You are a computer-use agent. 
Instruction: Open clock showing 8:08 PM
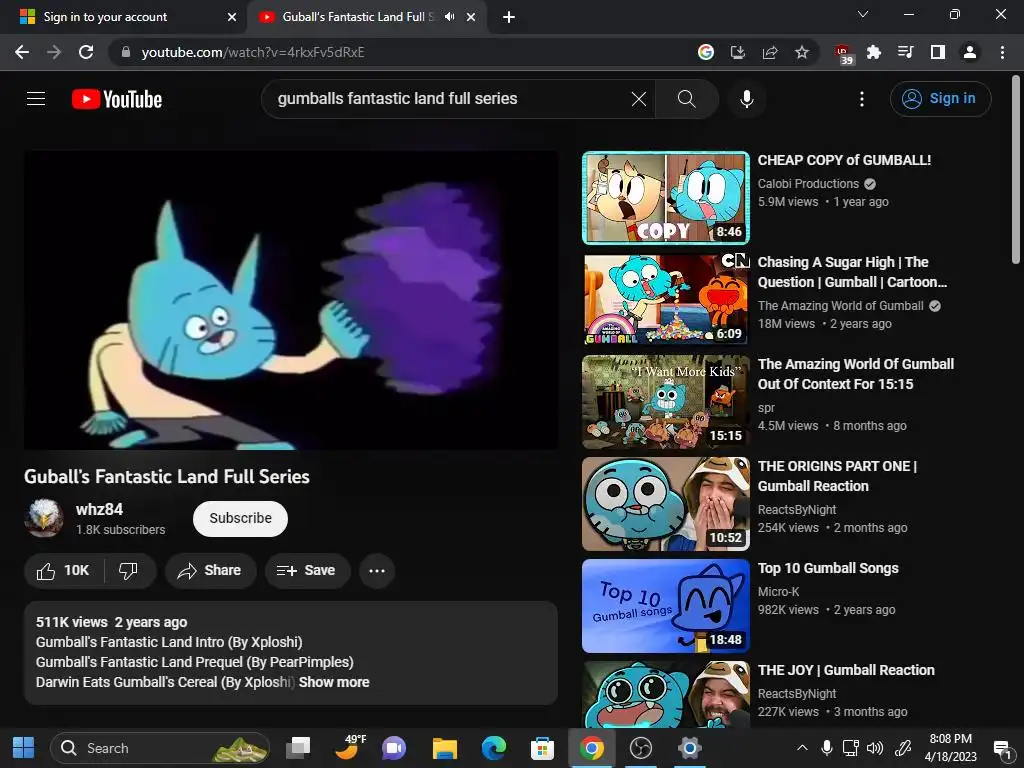(950, 748)
